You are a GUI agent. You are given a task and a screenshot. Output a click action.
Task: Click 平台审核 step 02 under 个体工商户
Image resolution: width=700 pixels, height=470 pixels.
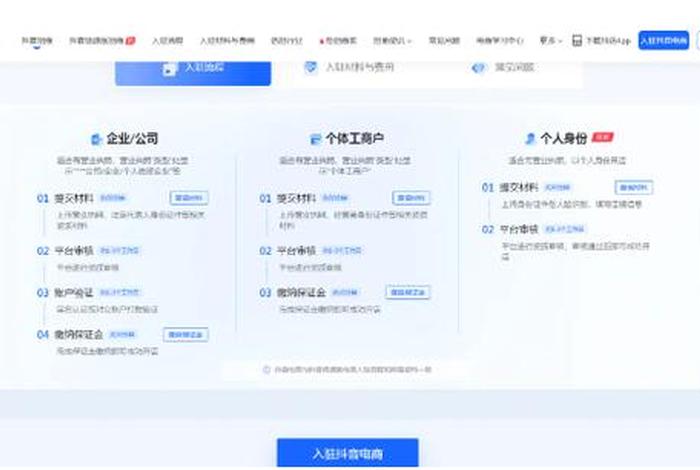coord(296,250)
